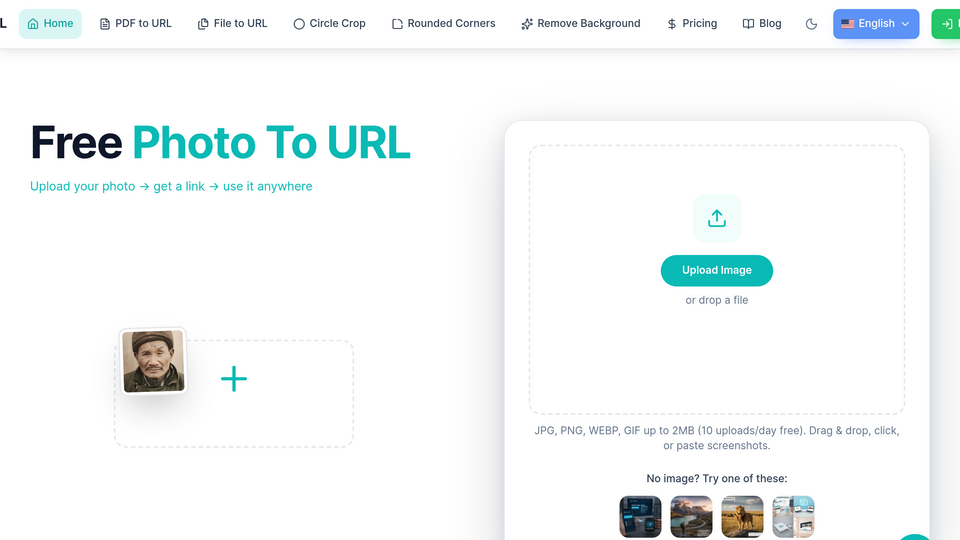Try the white desk workspace sample image
This screenshot has width=960, height=540.
point(793,517)
